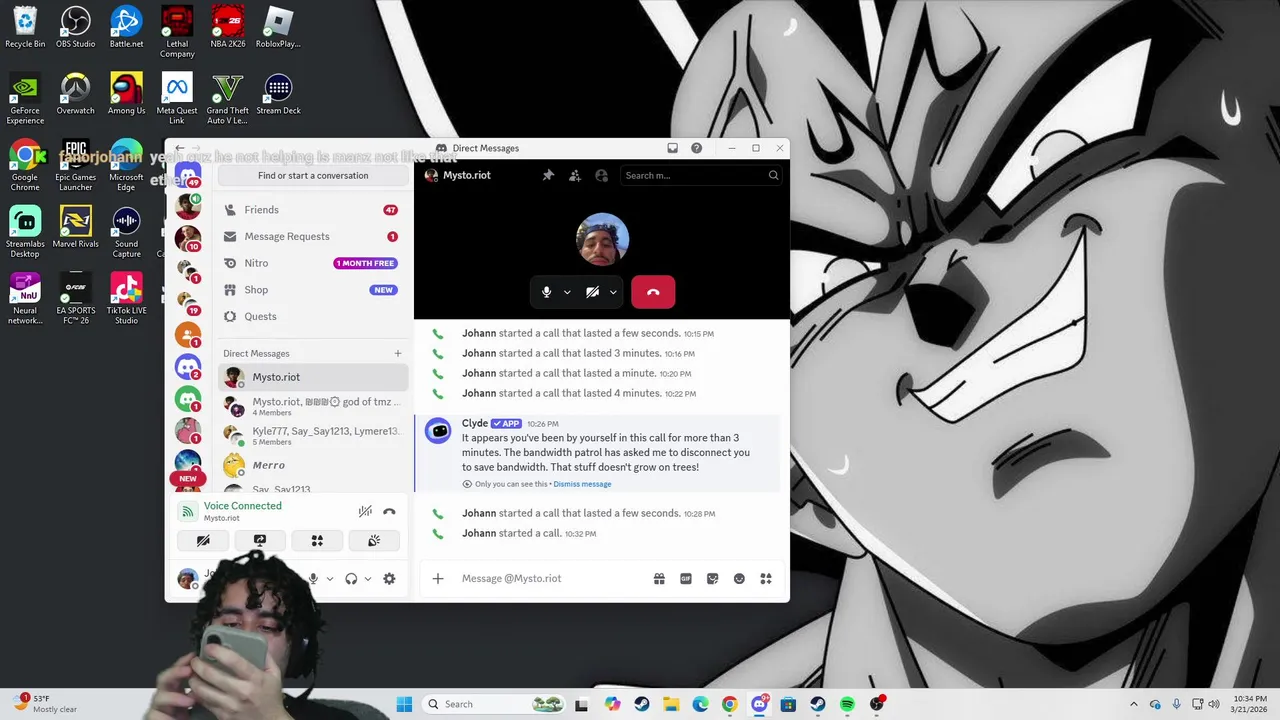Open User Settings gear icon

click(389, 578)
